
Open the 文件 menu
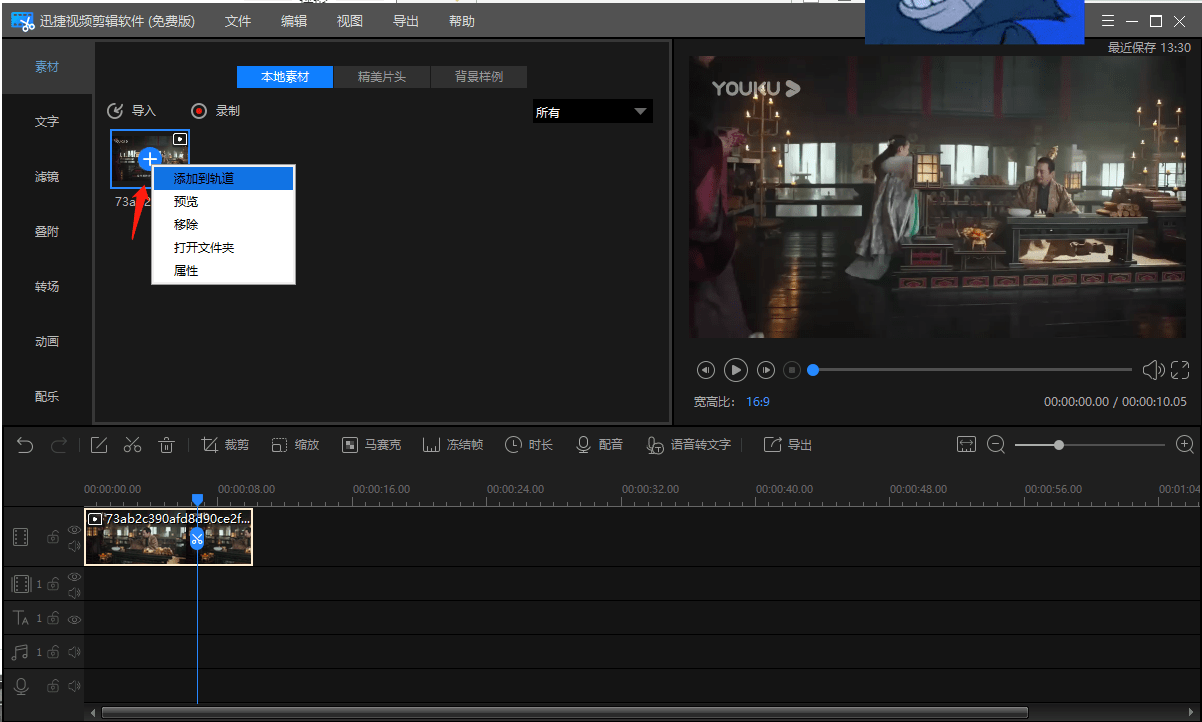[238, 21]
